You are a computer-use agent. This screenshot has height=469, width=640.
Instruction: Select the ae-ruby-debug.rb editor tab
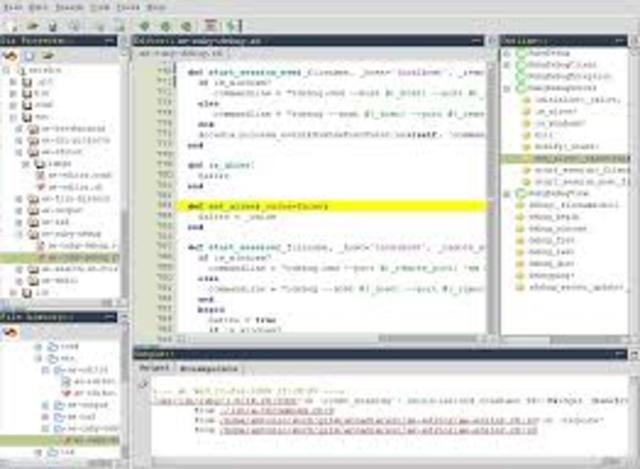(x=181, y=53)
